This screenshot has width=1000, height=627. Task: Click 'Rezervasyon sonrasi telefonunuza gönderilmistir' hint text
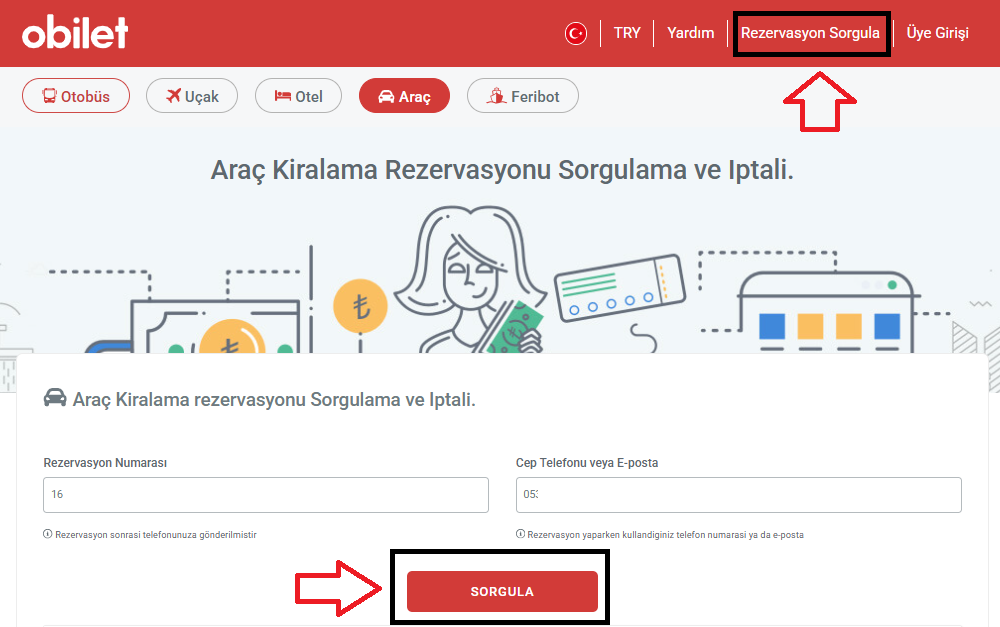[156, 535]
